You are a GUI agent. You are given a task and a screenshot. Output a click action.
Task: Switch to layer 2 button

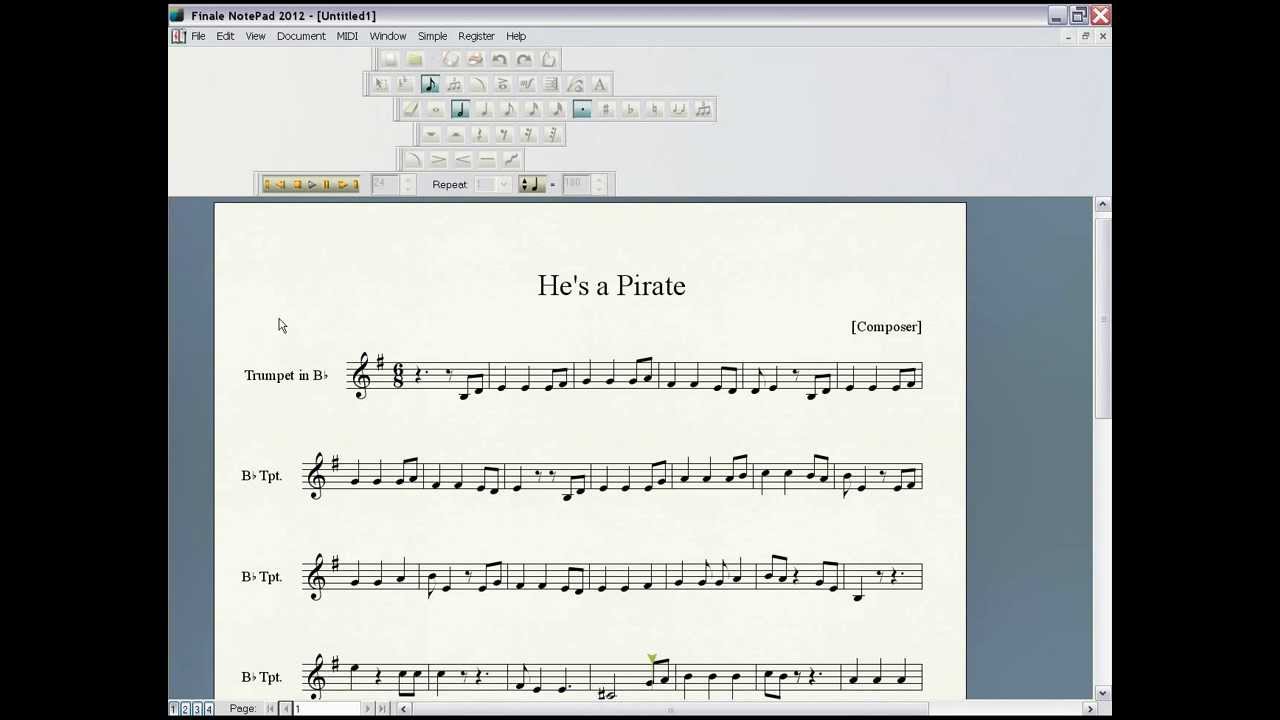click(x=185, y=708)
